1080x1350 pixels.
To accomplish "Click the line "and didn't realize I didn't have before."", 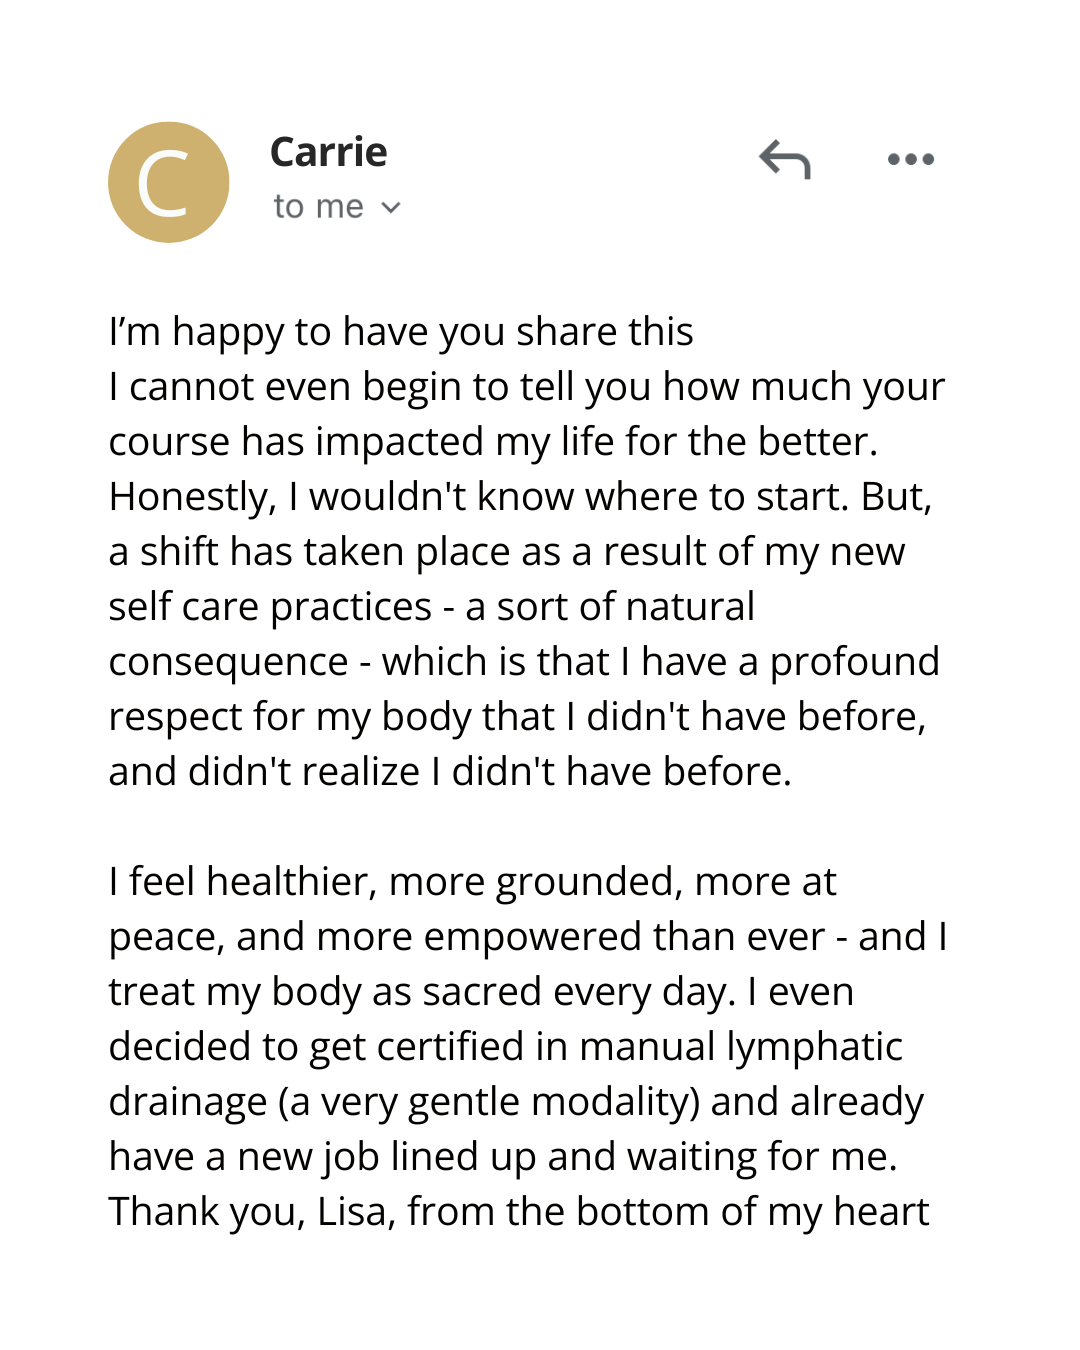I will click(450, 772).
